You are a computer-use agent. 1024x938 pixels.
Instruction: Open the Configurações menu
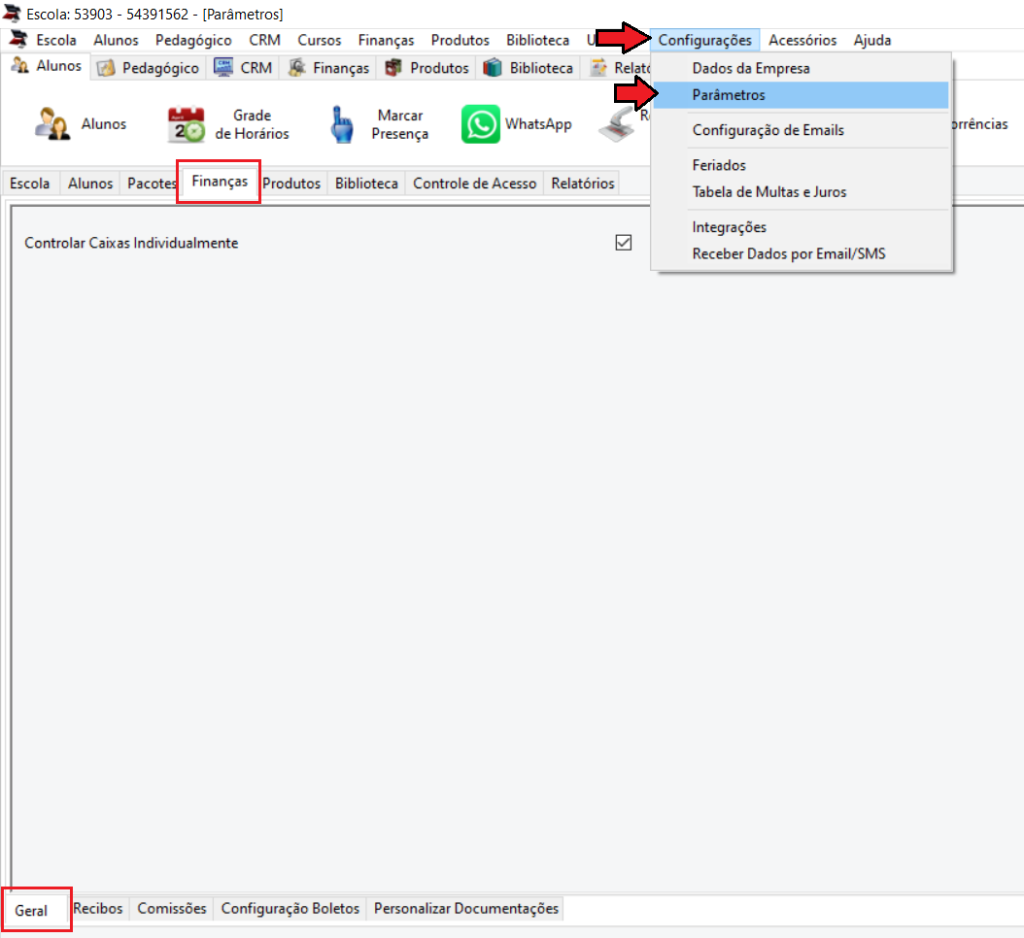705,40
